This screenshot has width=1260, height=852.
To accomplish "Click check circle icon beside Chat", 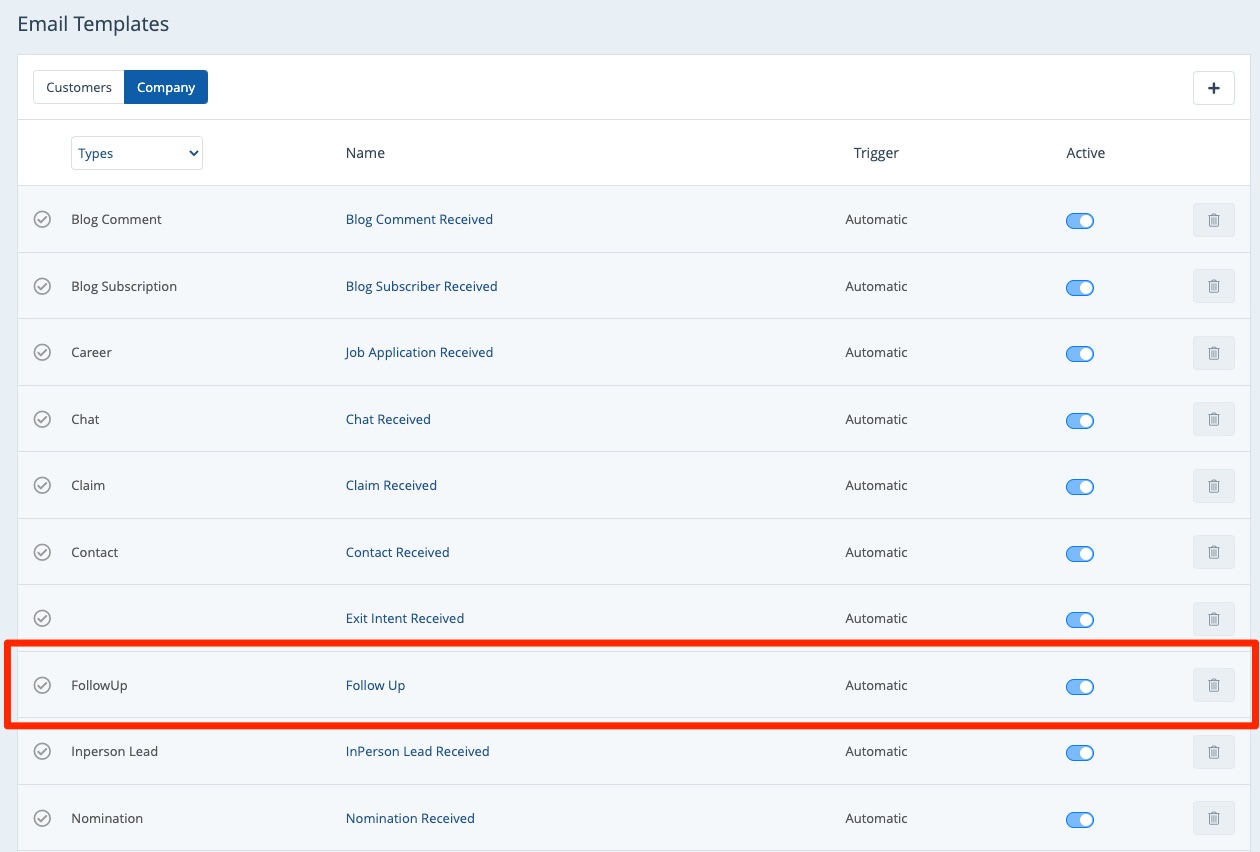I will point(42,420).
